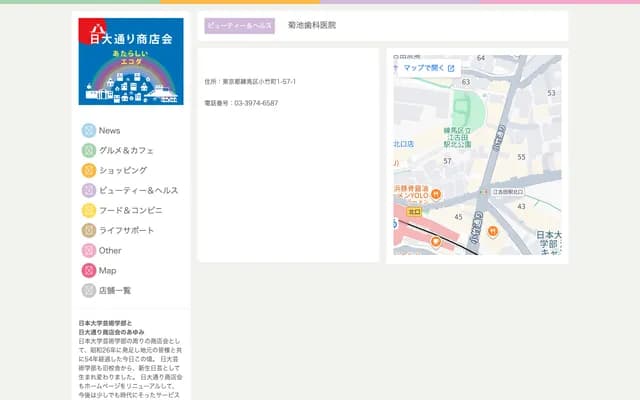
Task: Click the 北口店 label on map
Action: (x=404, y=144)
